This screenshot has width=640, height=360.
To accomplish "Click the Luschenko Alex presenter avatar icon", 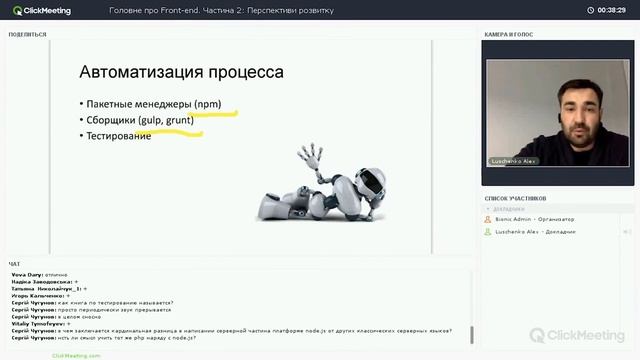I will 487,232.
